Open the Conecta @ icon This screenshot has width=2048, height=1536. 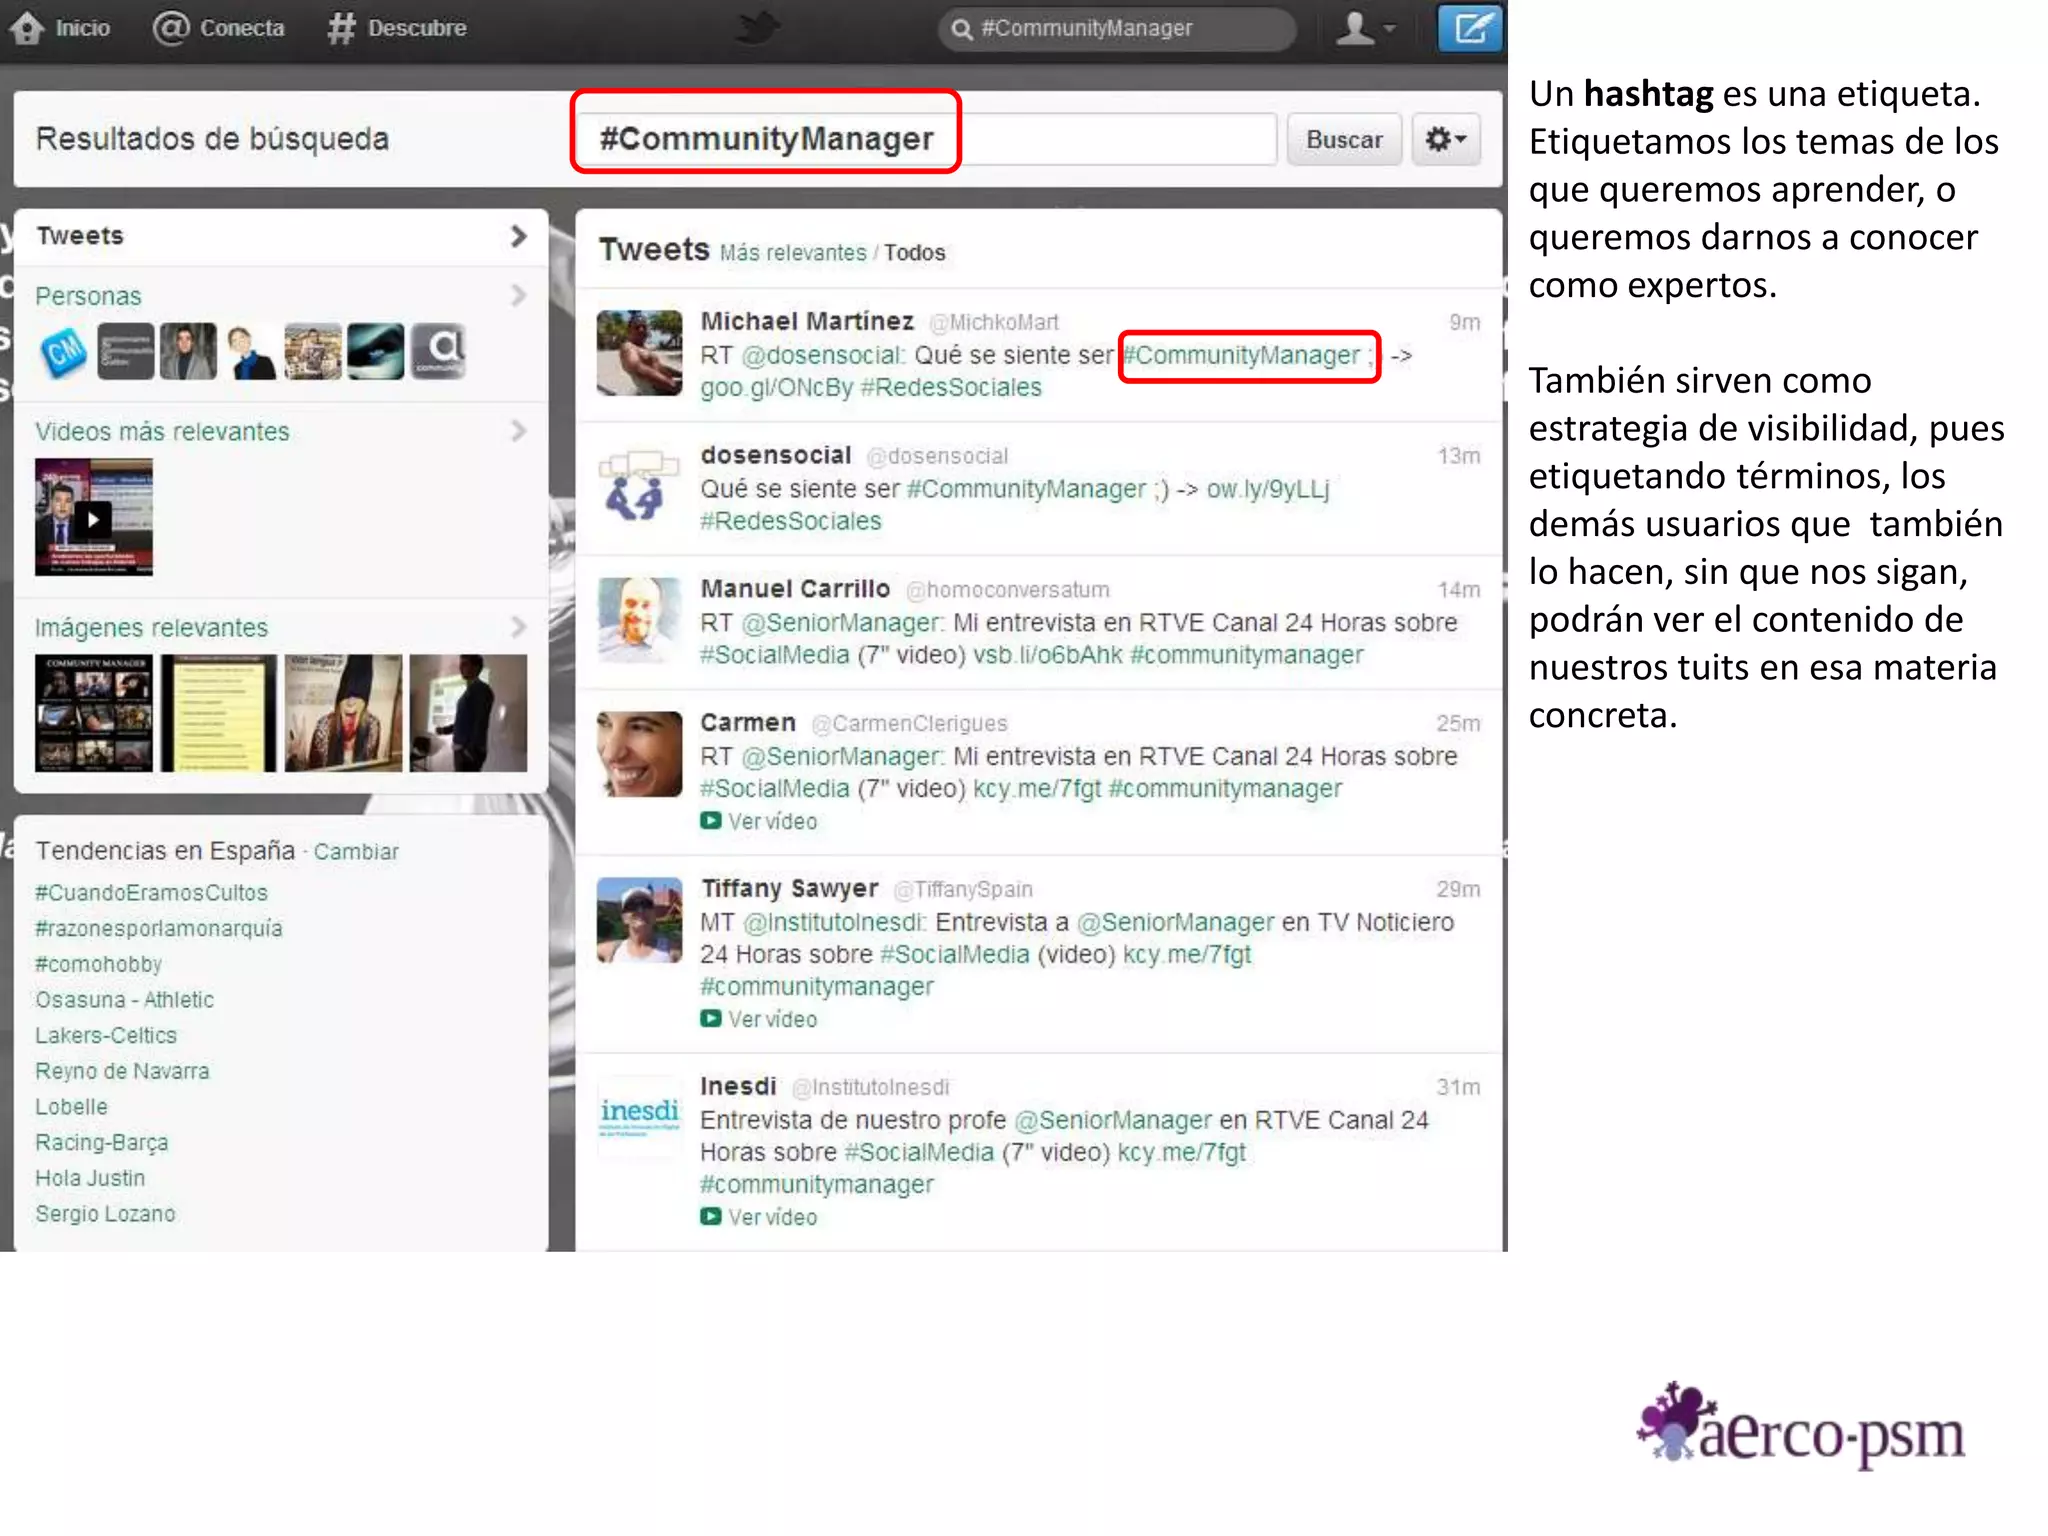point(171,28)
